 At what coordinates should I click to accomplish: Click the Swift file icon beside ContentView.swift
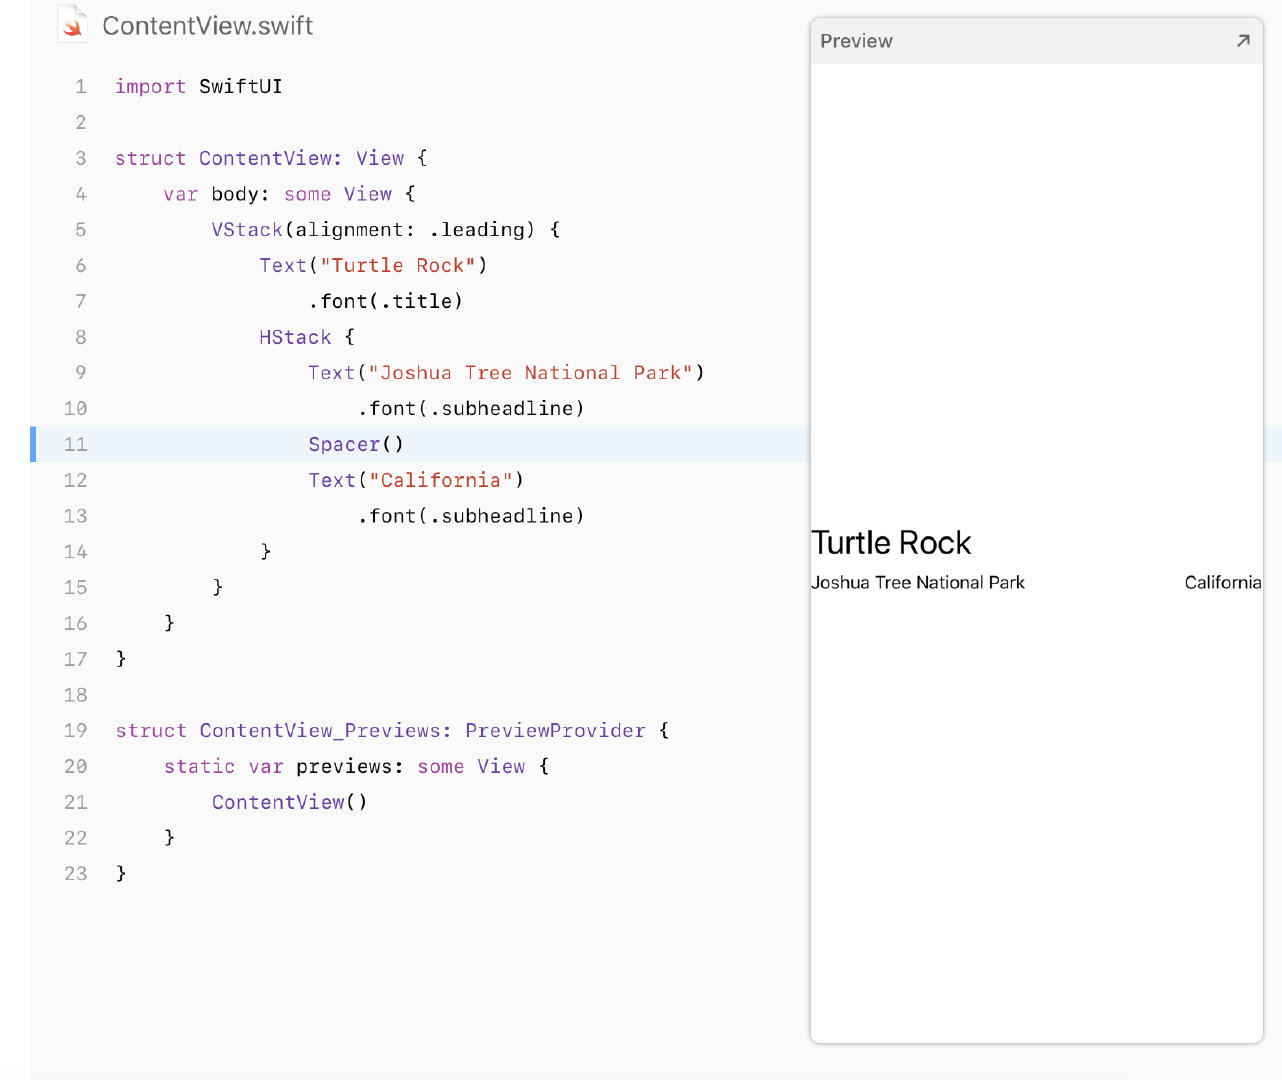71,24
